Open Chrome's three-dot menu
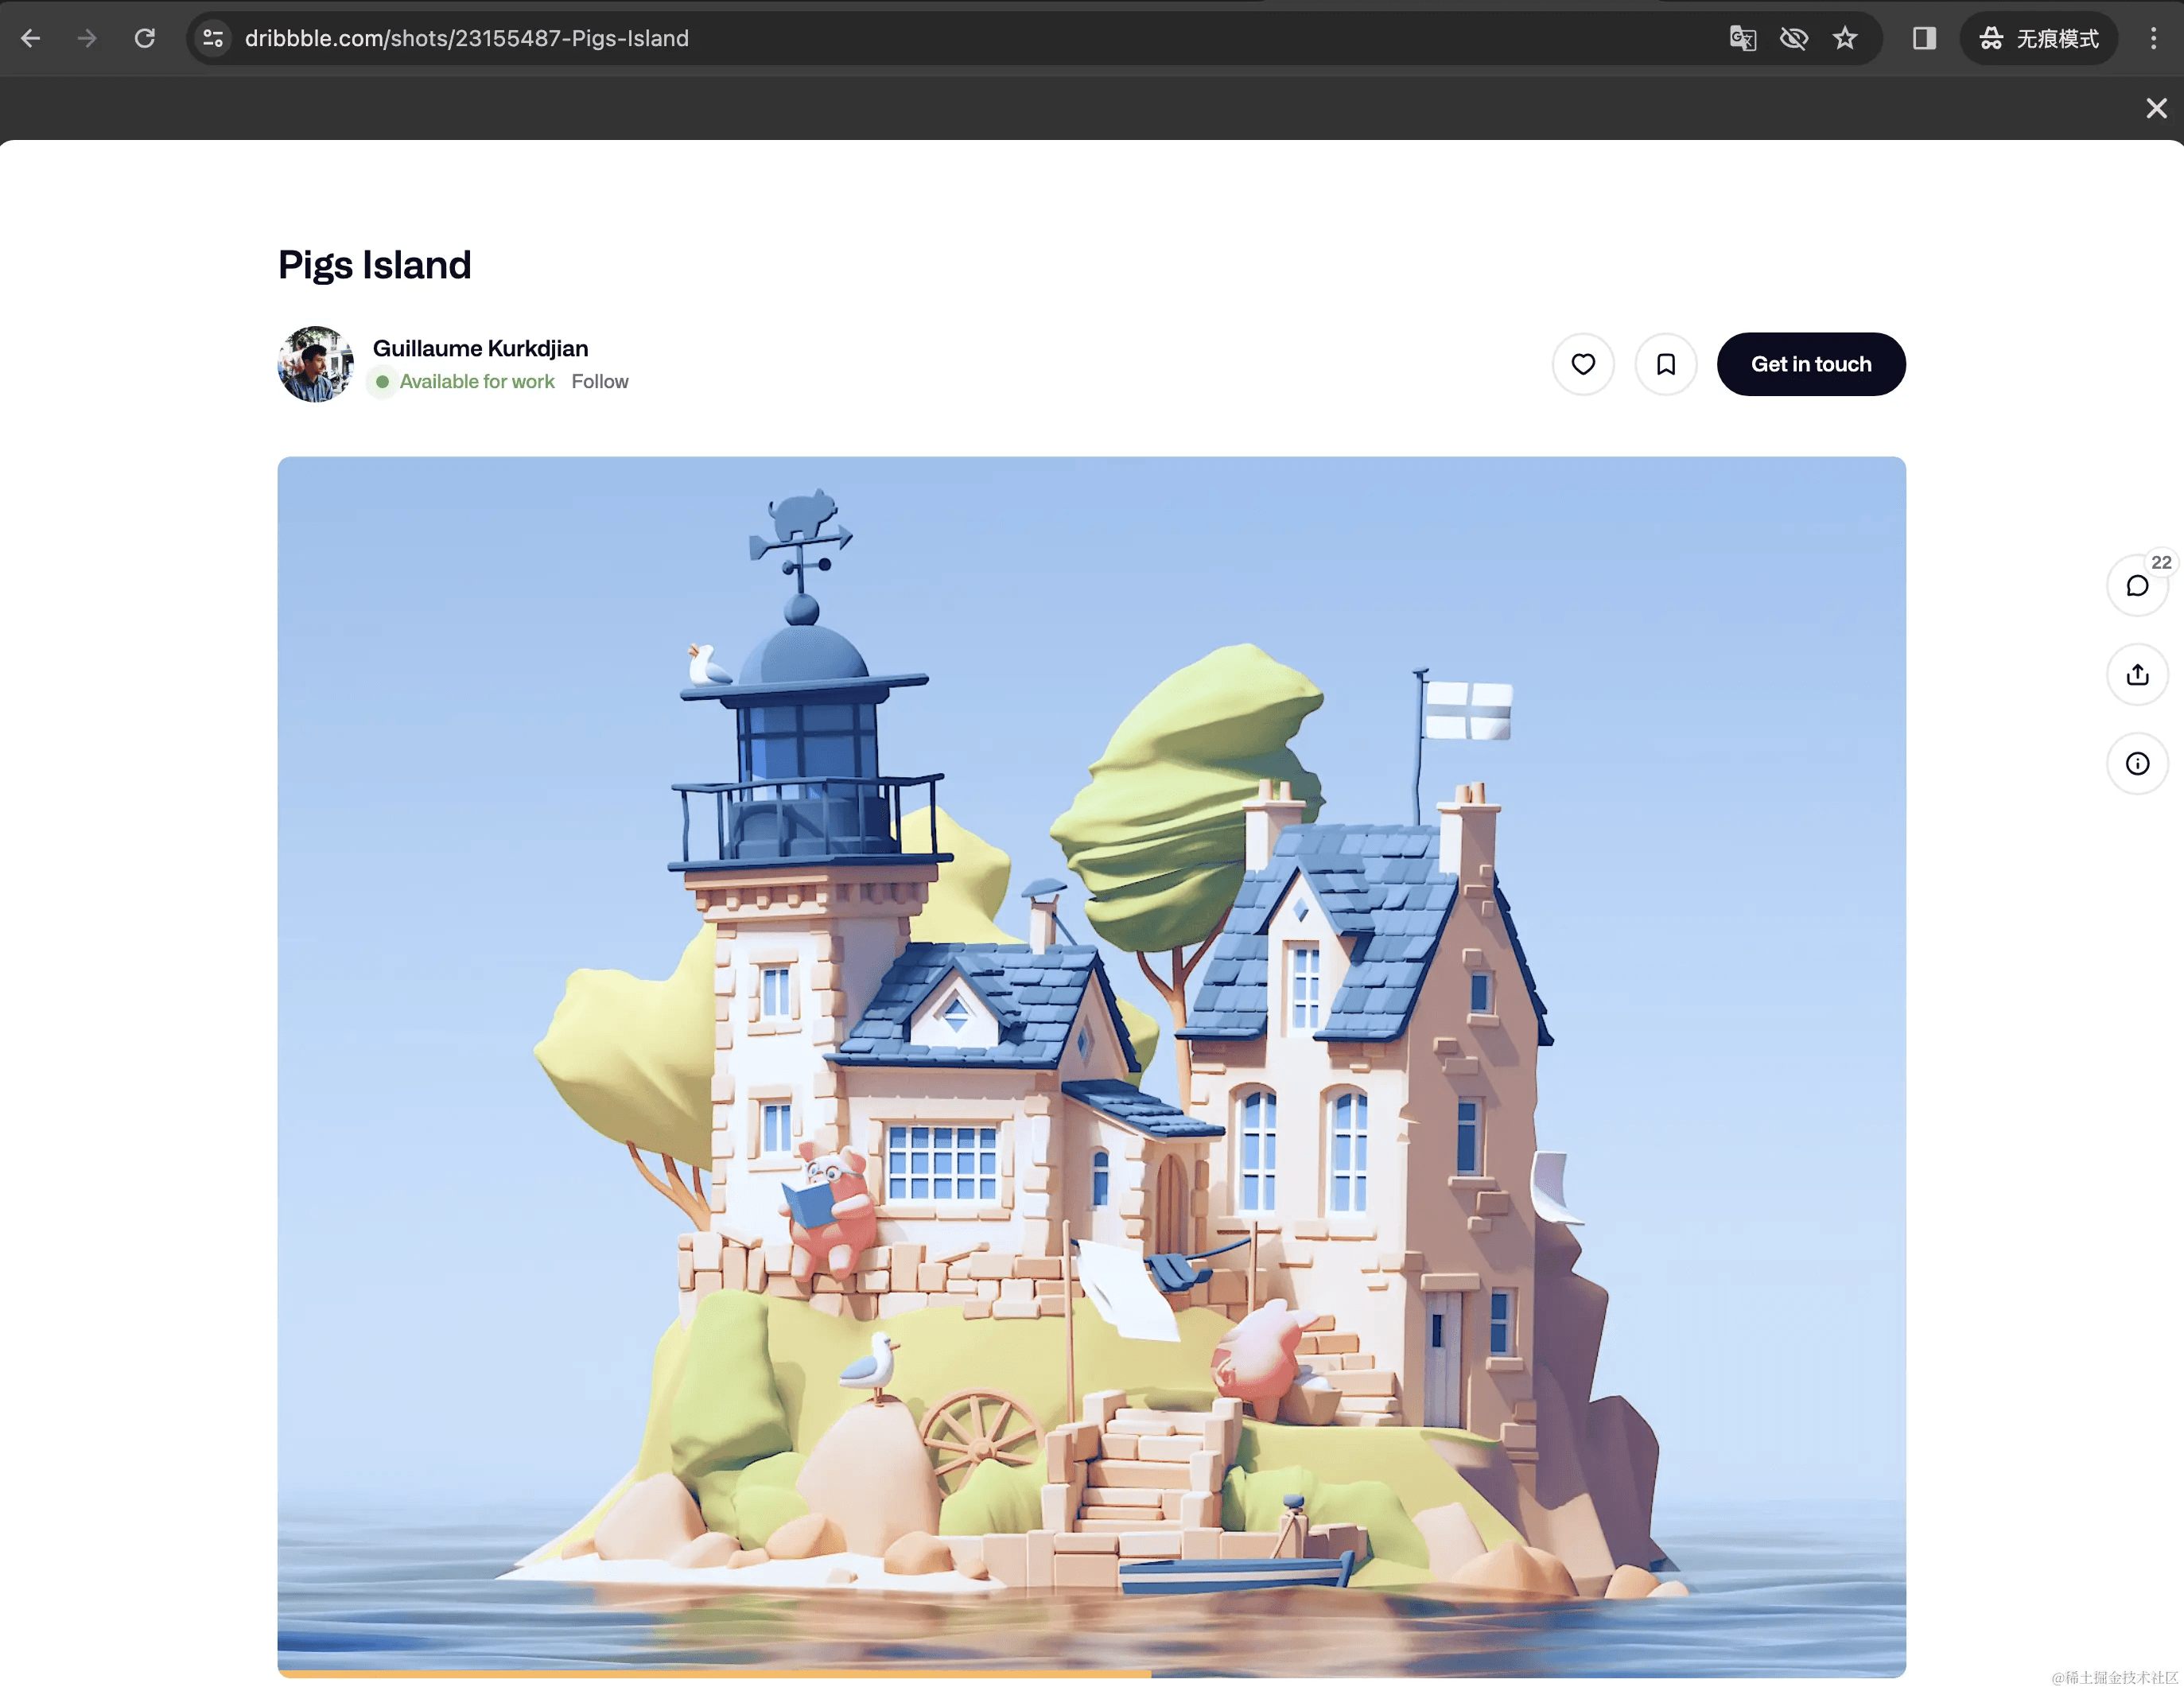2184x1691 pixels. coord(2152,38)
